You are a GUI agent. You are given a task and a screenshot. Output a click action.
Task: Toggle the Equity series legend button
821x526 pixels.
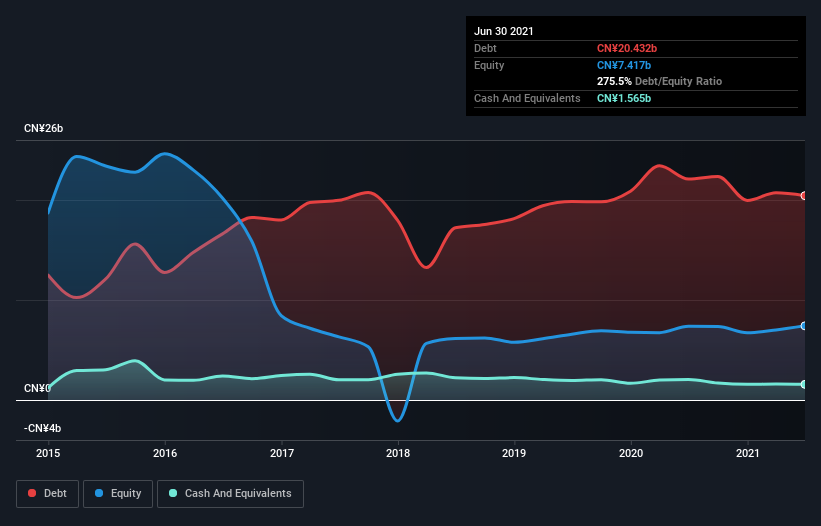(x=118, y=494)
